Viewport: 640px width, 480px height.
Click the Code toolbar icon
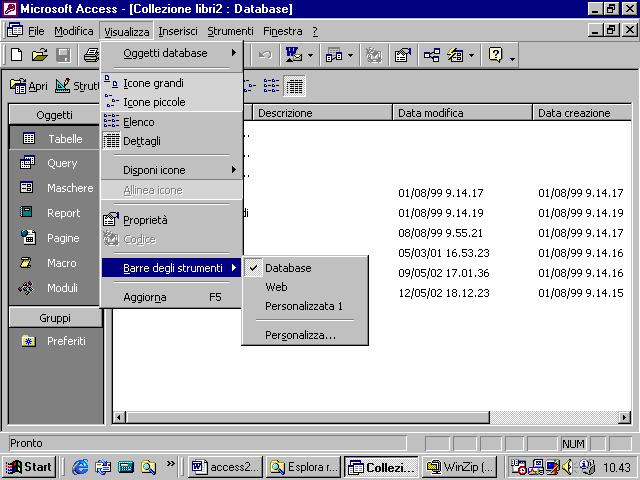pos(373,55)
